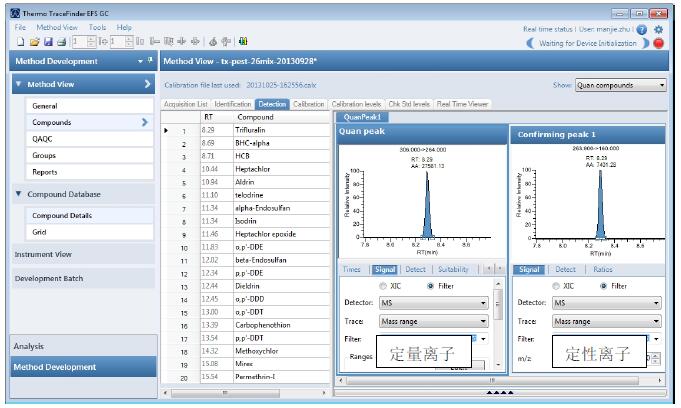Open the Show Quan compounds dropdown
Screen dimensions: 681x408
[x=621, y=86]
